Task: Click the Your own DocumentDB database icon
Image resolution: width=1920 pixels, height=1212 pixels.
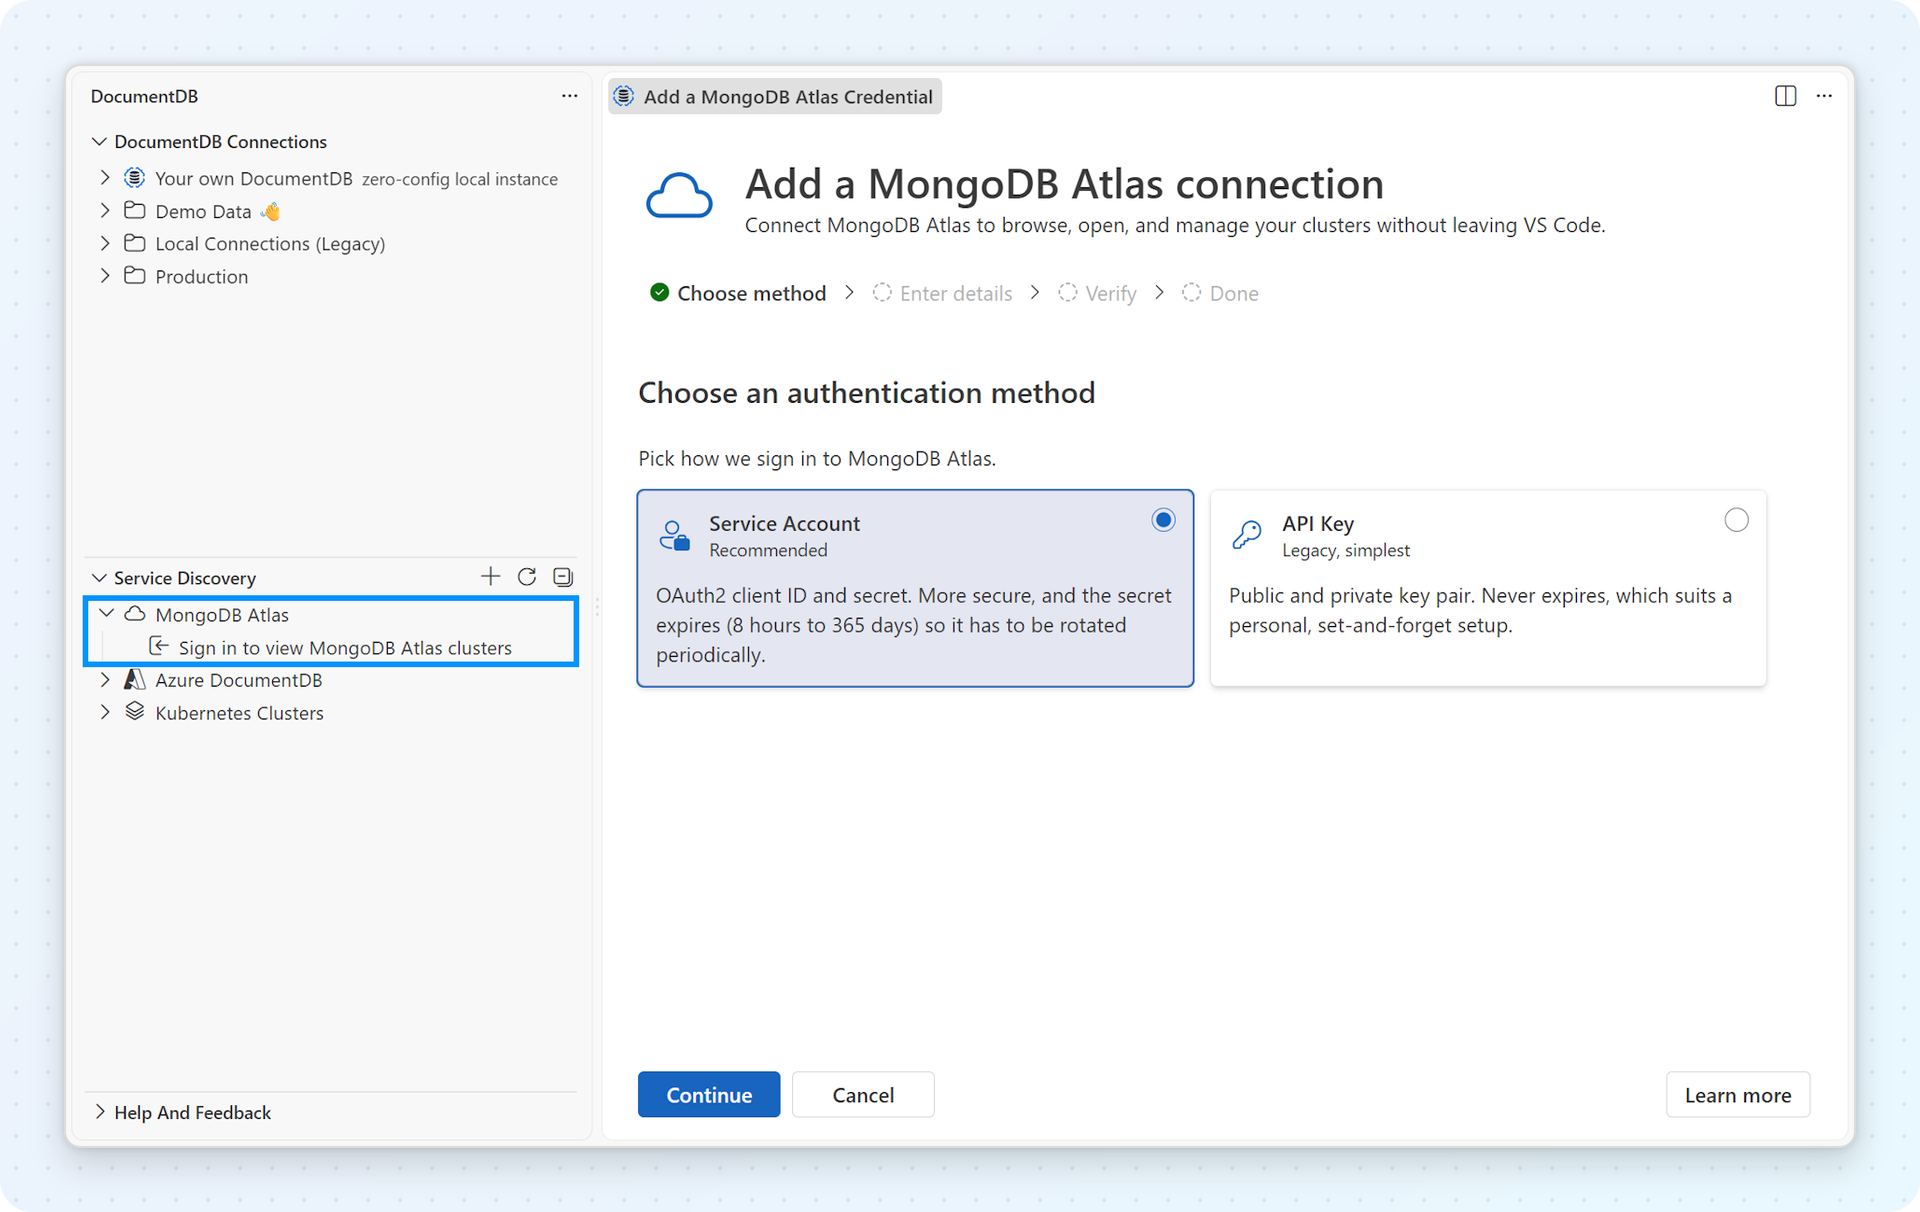Action: [135, 178]
